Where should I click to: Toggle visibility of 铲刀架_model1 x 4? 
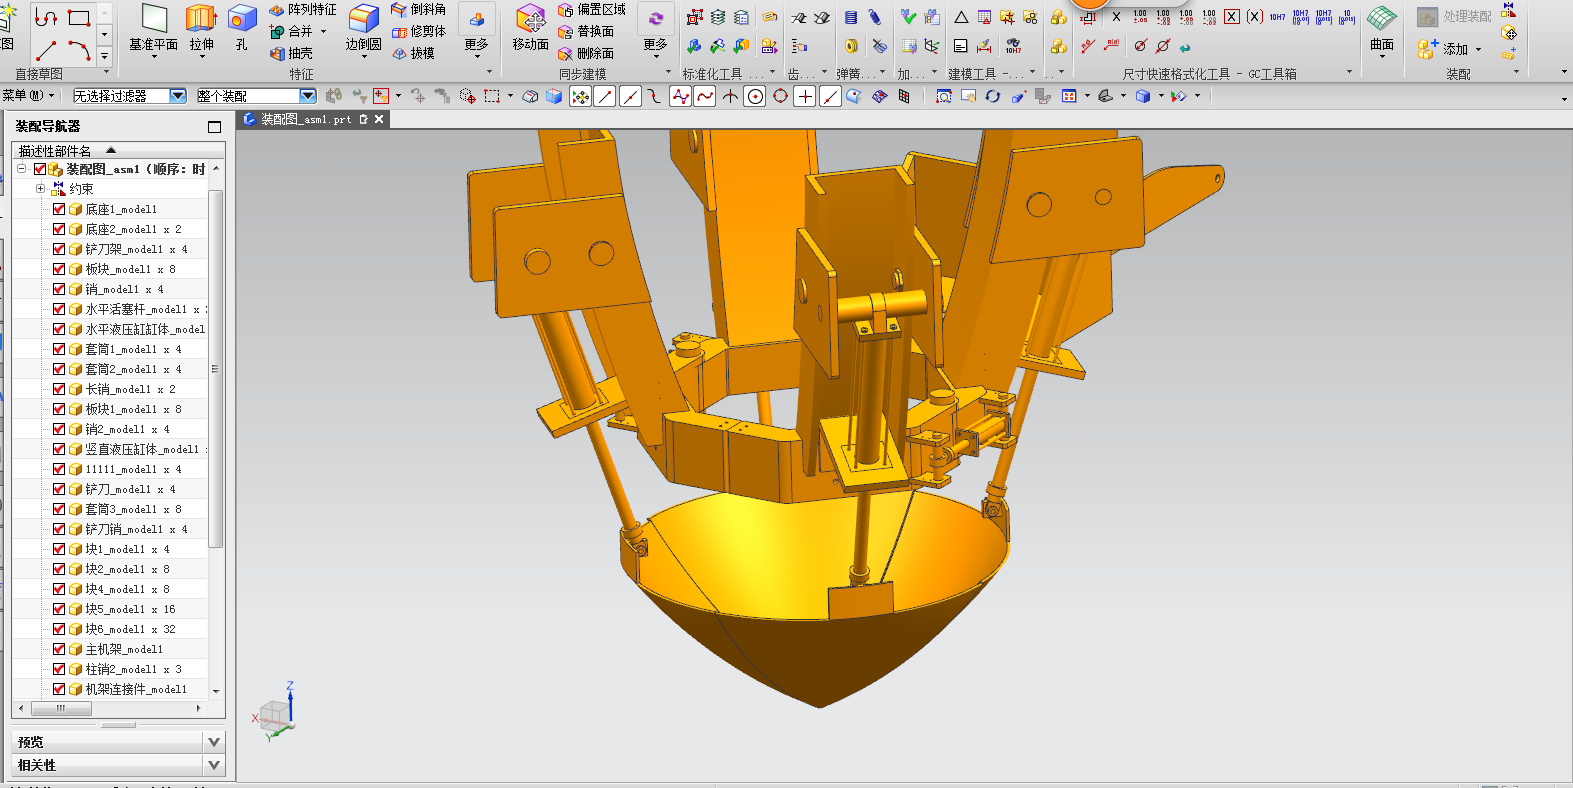point(59,249)
